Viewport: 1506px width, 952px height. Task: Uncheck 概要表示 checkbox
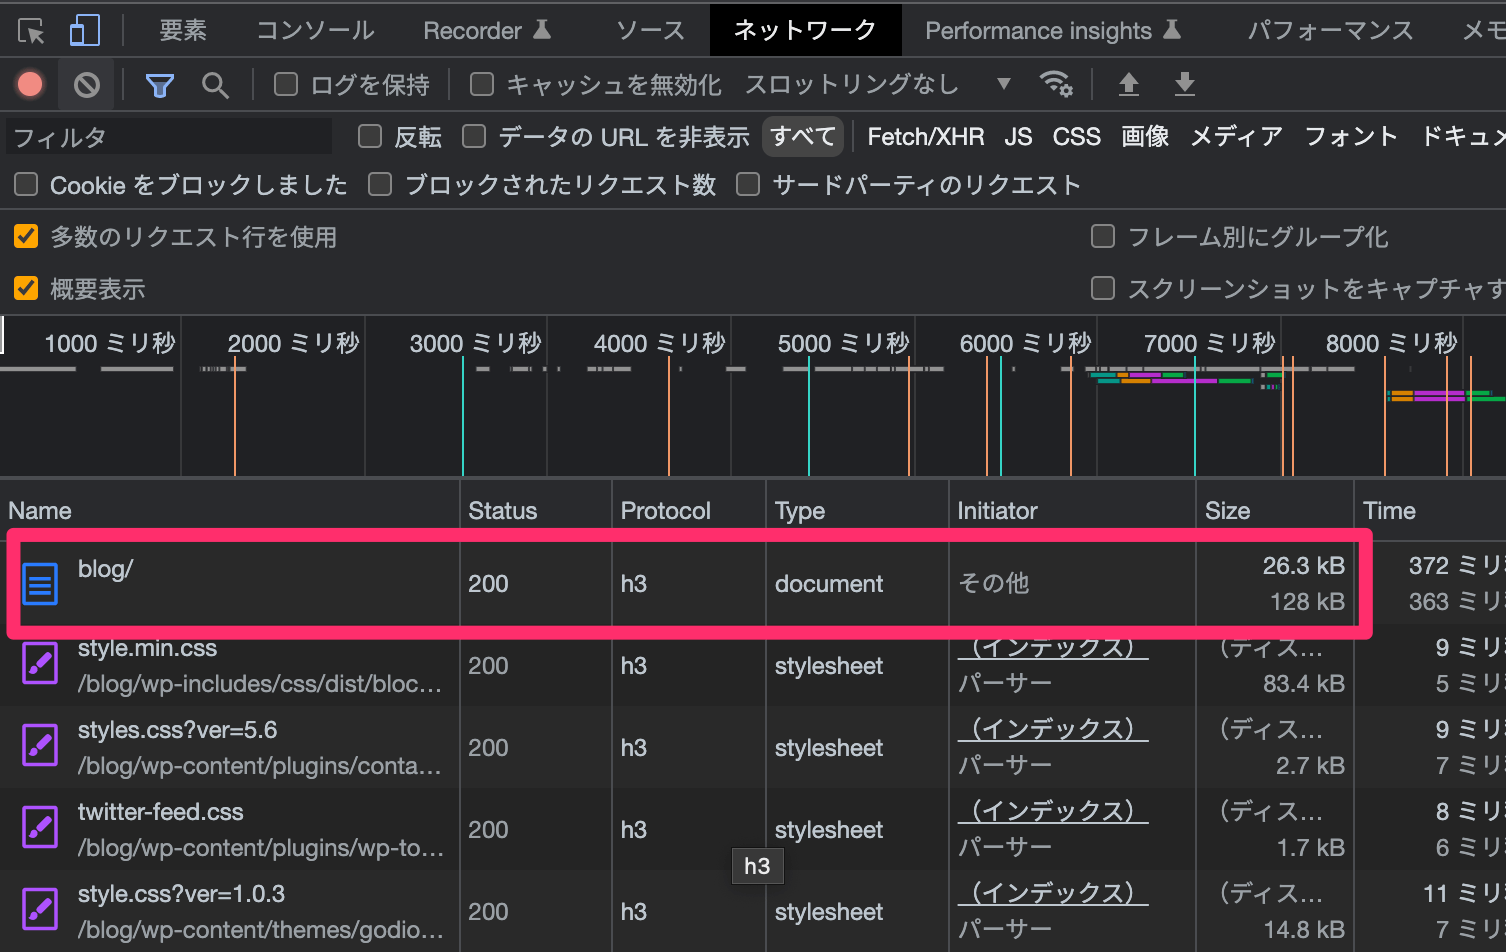click(26, 289)
